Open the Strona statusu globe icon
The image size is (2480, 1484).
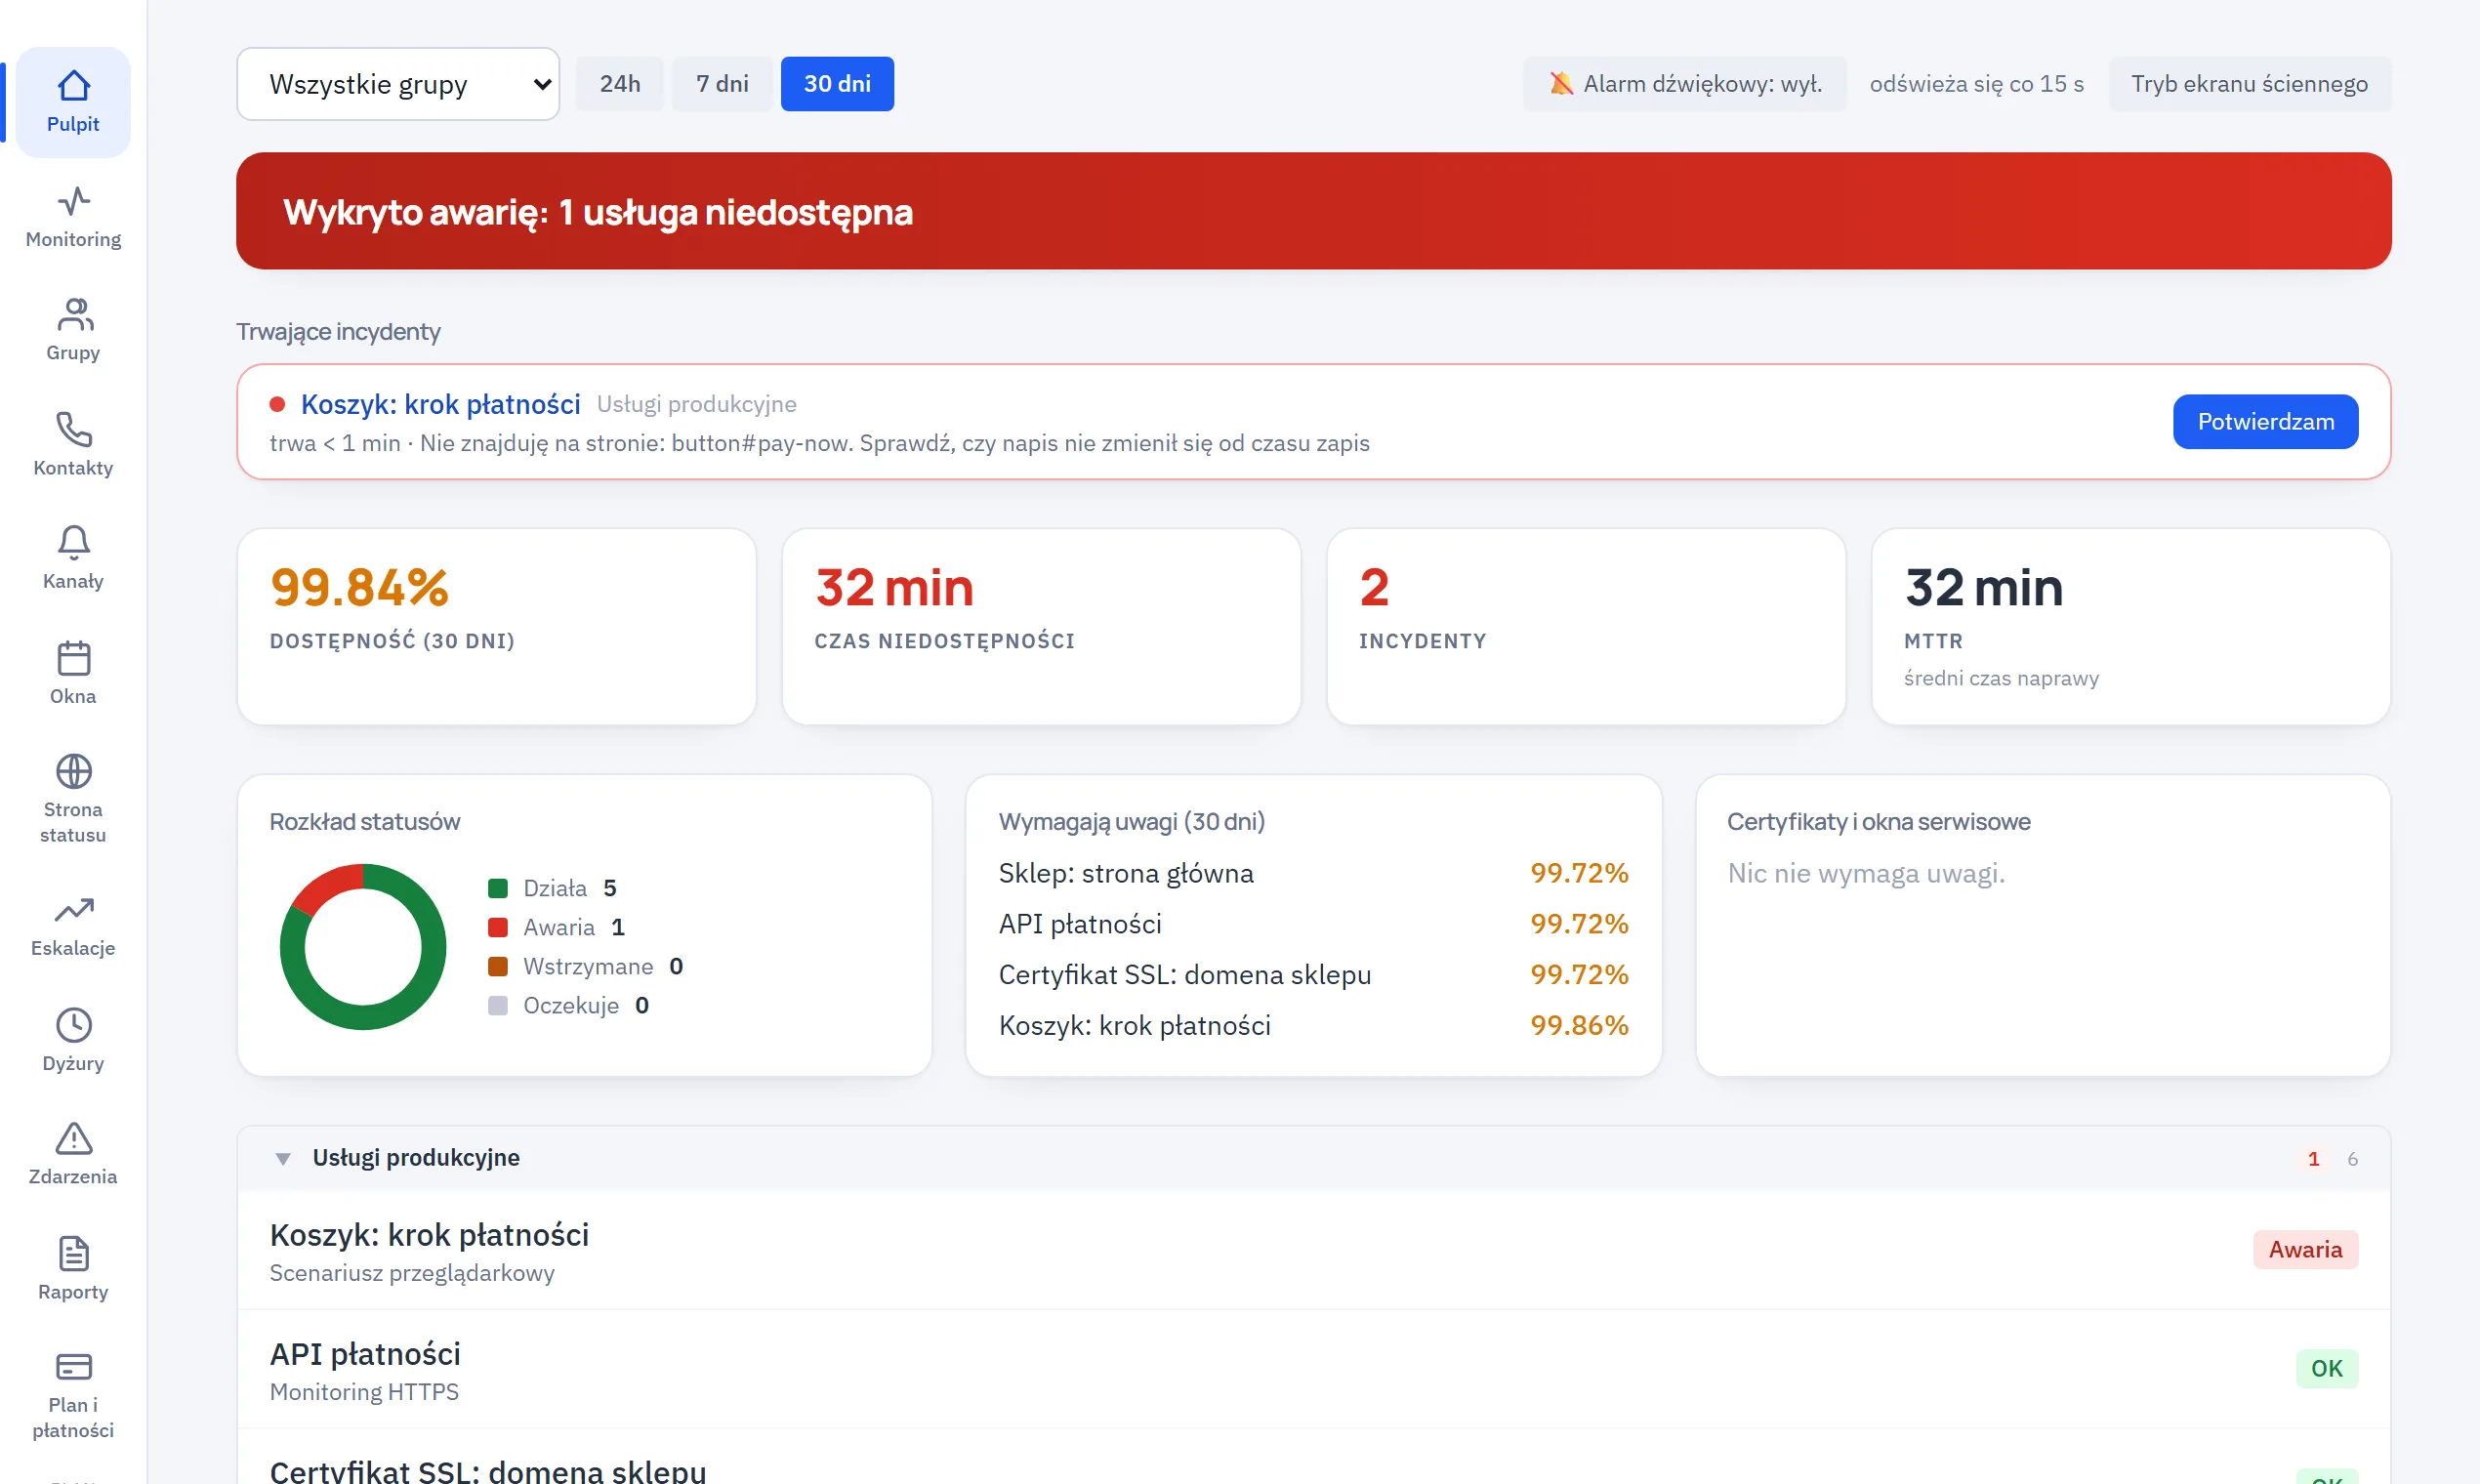pos(73,771)
